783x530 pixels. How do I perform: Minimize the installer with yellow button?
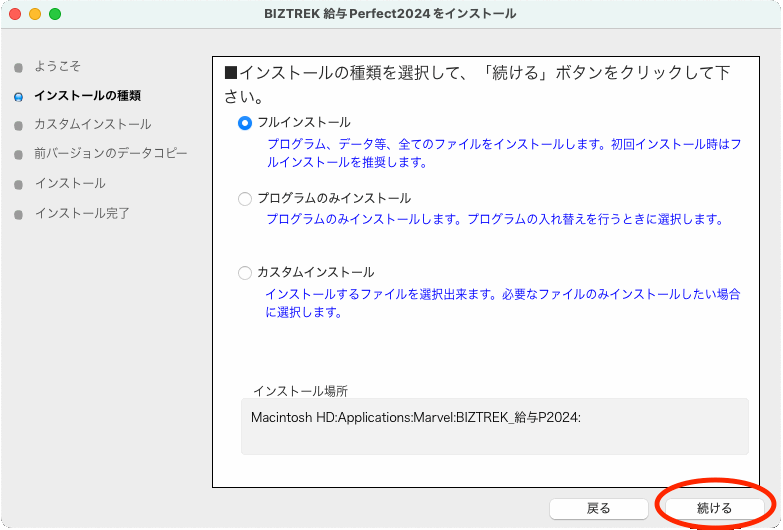point(35,14)
